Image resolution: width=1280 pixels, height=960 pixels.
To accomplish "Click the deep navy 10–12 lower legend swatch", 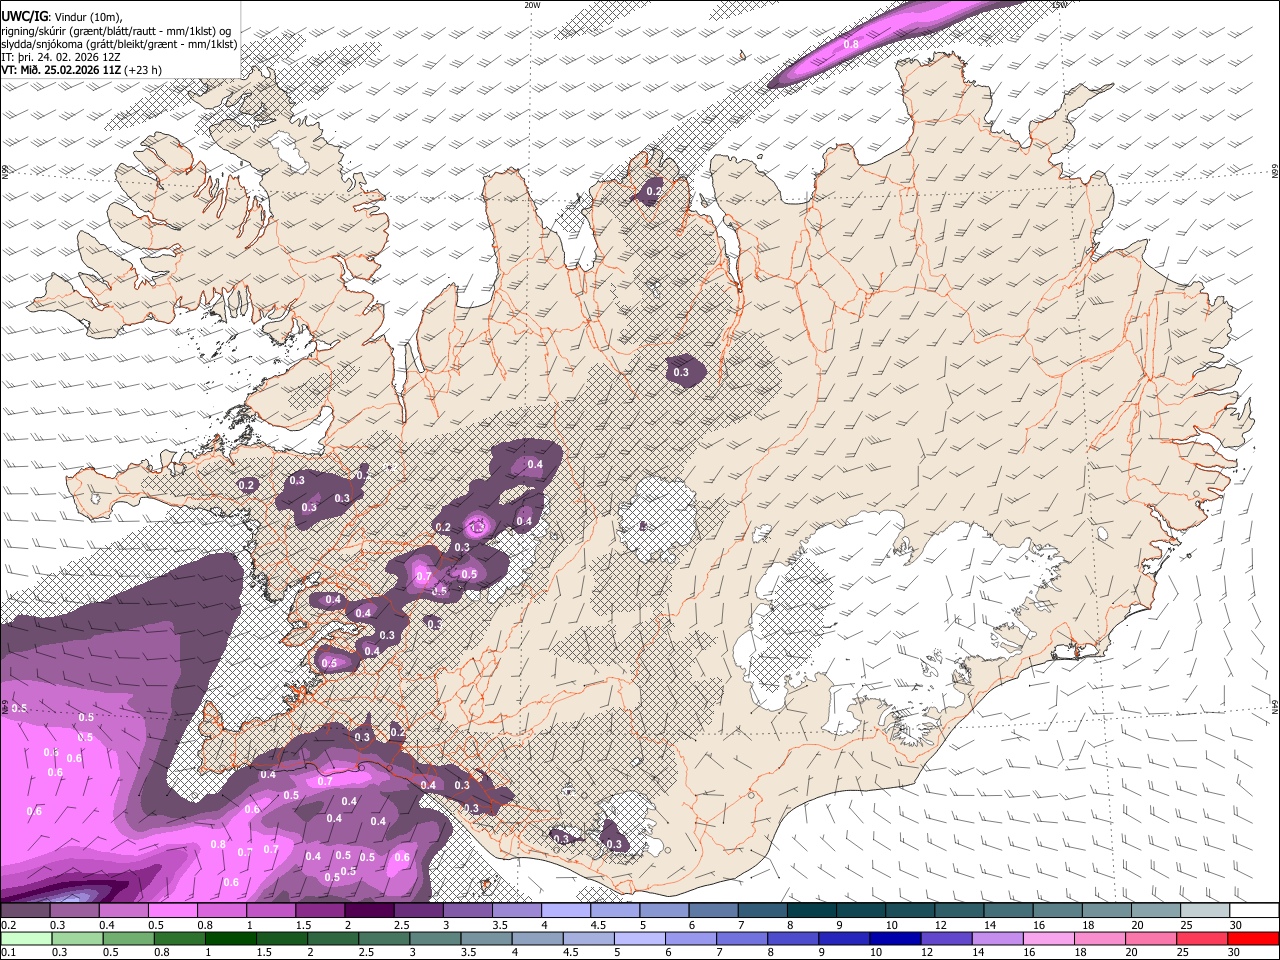I will point(896,938).
